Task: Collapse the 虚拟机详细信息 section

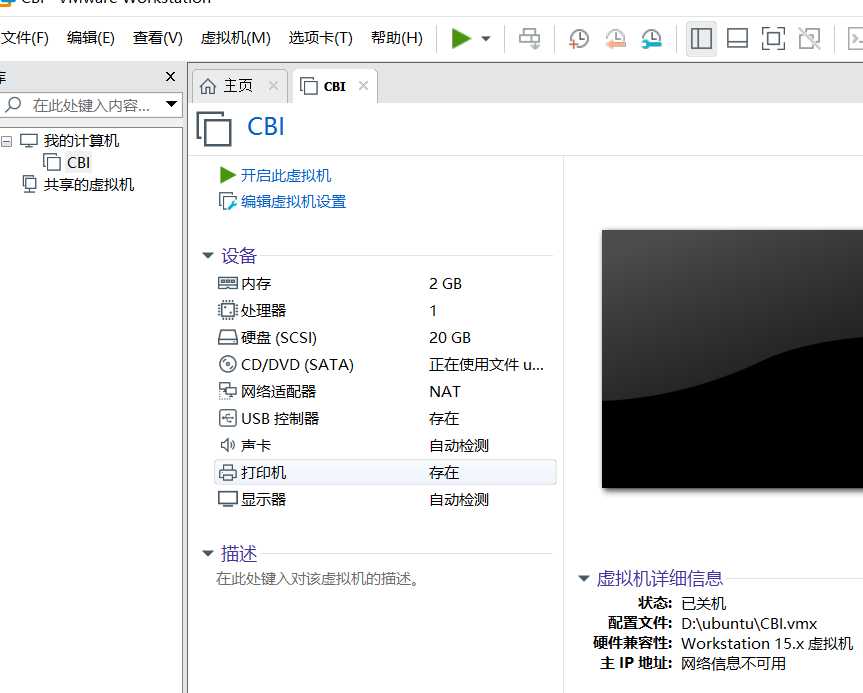Action: [584, 578]
